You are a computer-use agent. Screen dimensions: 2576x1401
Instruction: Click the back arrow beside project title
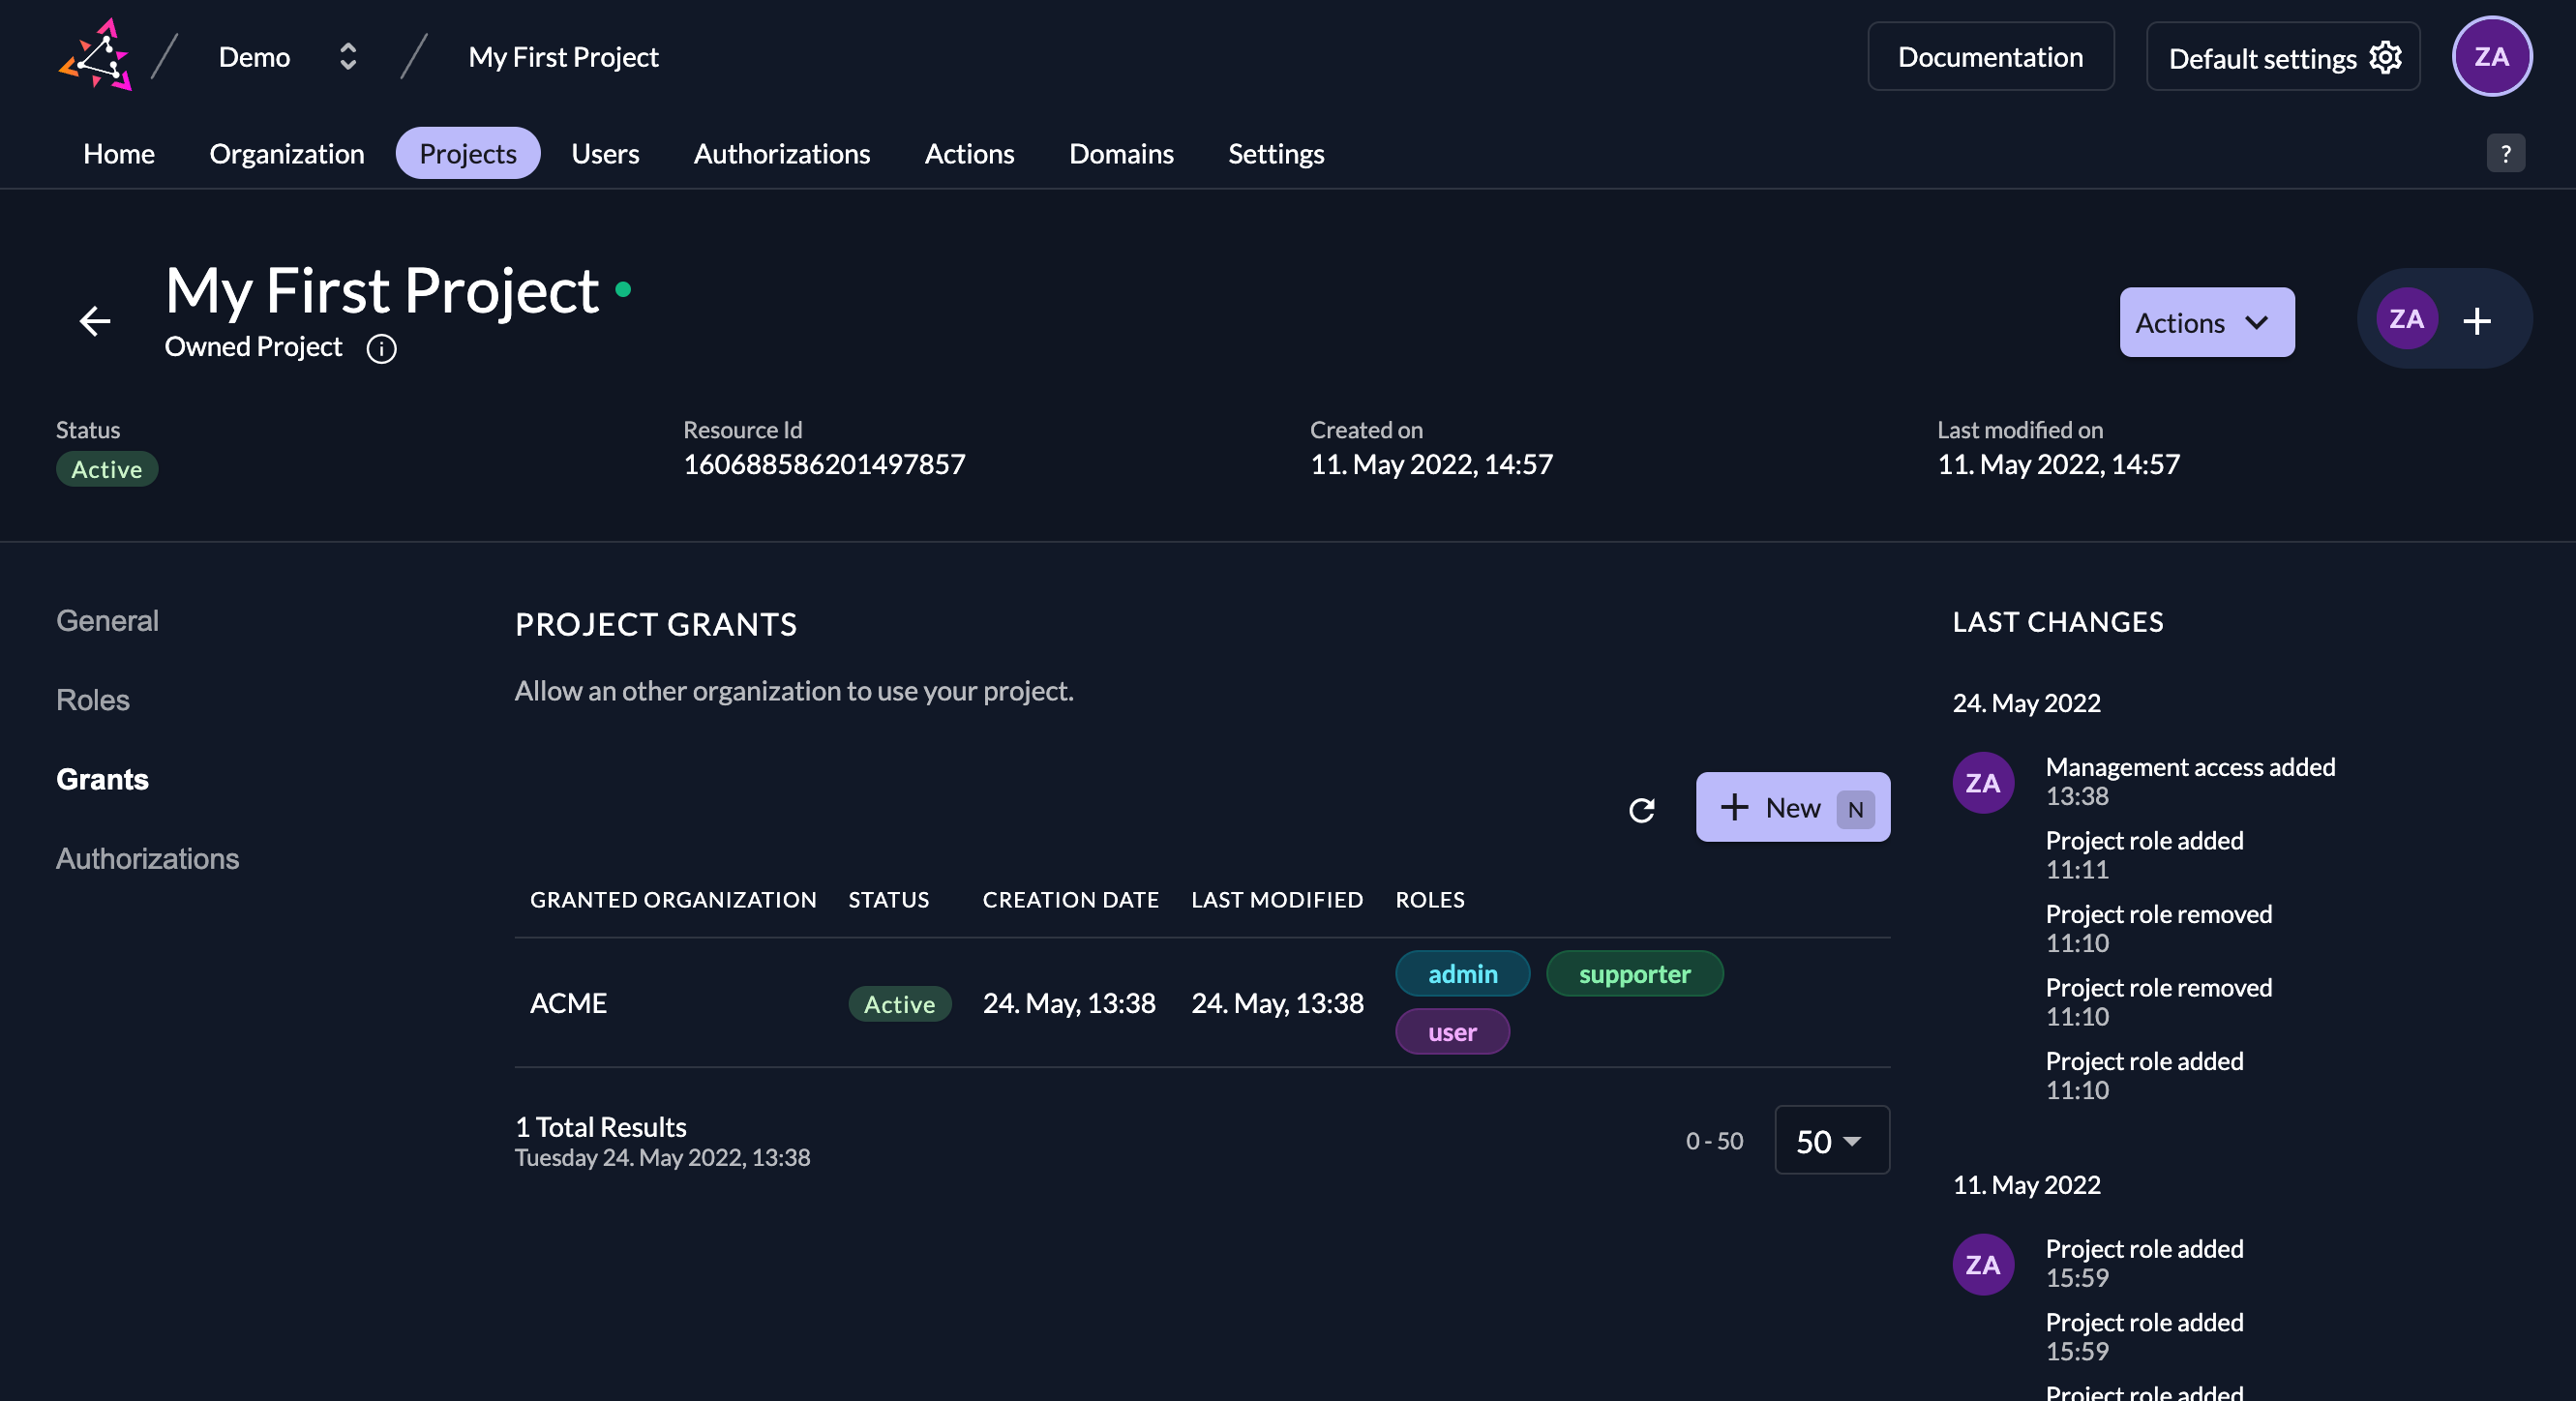pyautogui.click(x=95, y=321)
